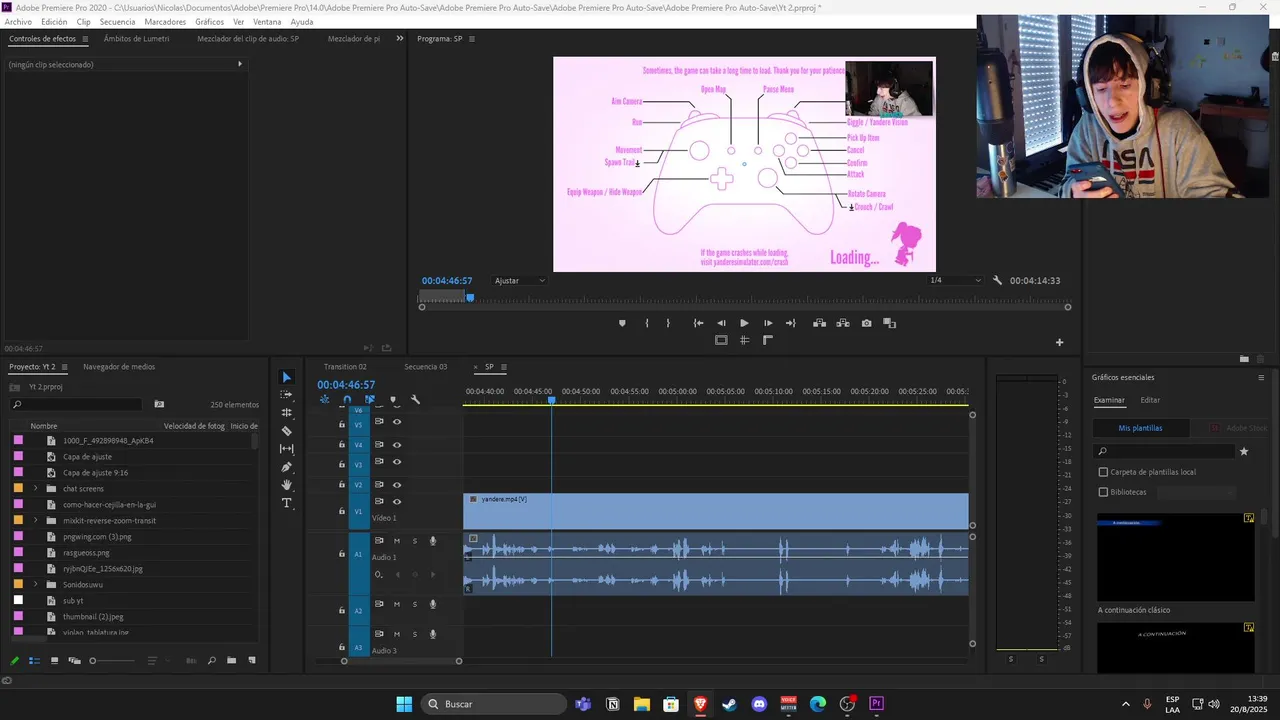This screenshot has height=720, width=1280.
Task: Open timeline display settings wrench
Action: [x=415, y=400]
